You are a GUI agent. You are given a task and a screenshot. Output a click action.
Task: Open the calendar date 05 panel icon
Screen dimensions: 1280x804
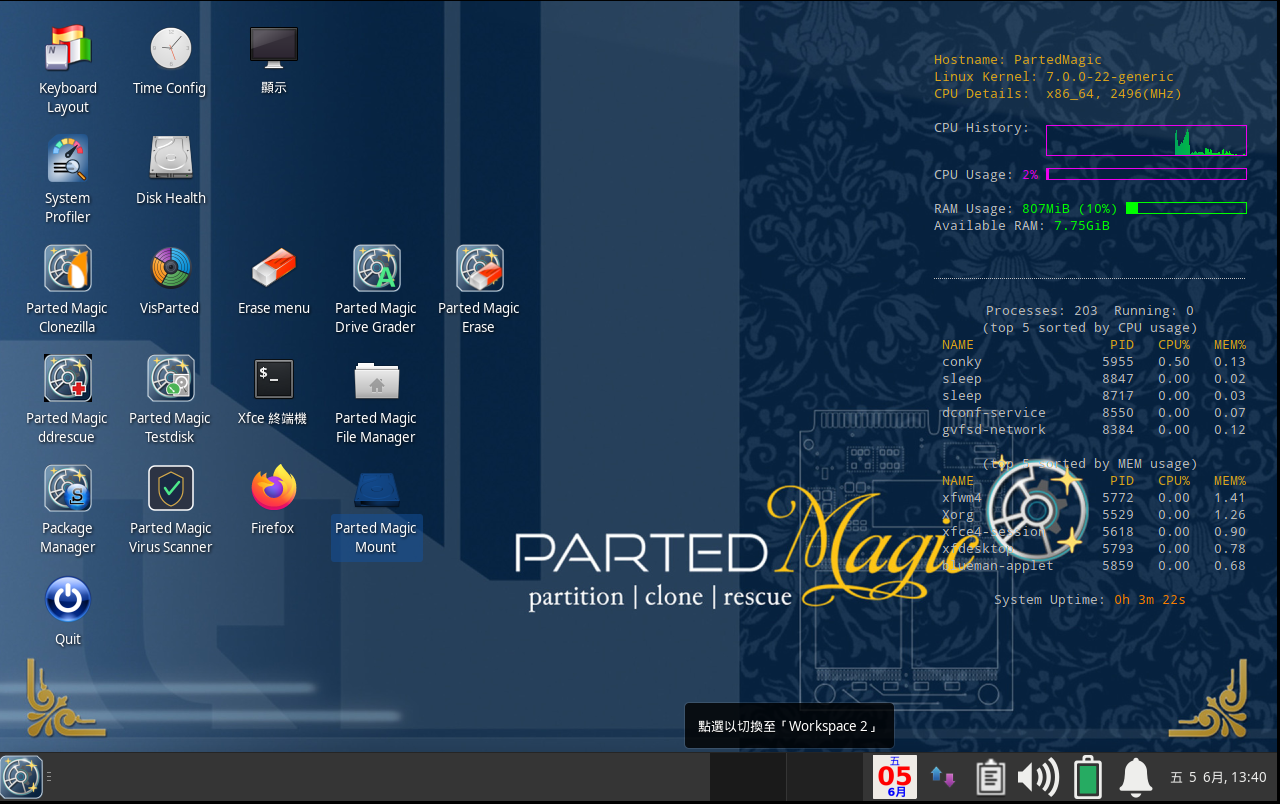(x=895, y=777)
